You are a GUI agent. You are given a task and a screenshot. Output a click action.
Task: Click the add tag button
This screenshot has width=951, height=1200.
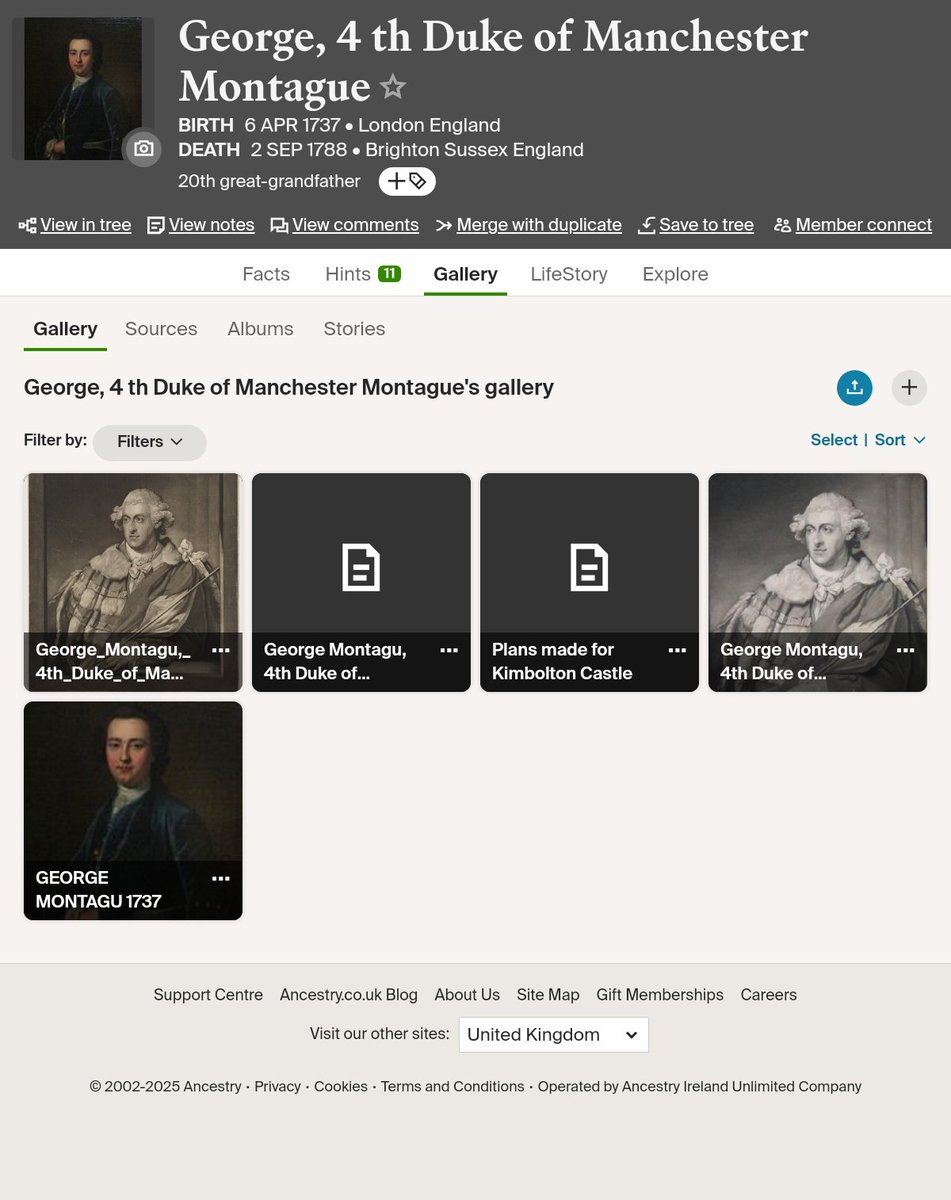click(407, 181)
